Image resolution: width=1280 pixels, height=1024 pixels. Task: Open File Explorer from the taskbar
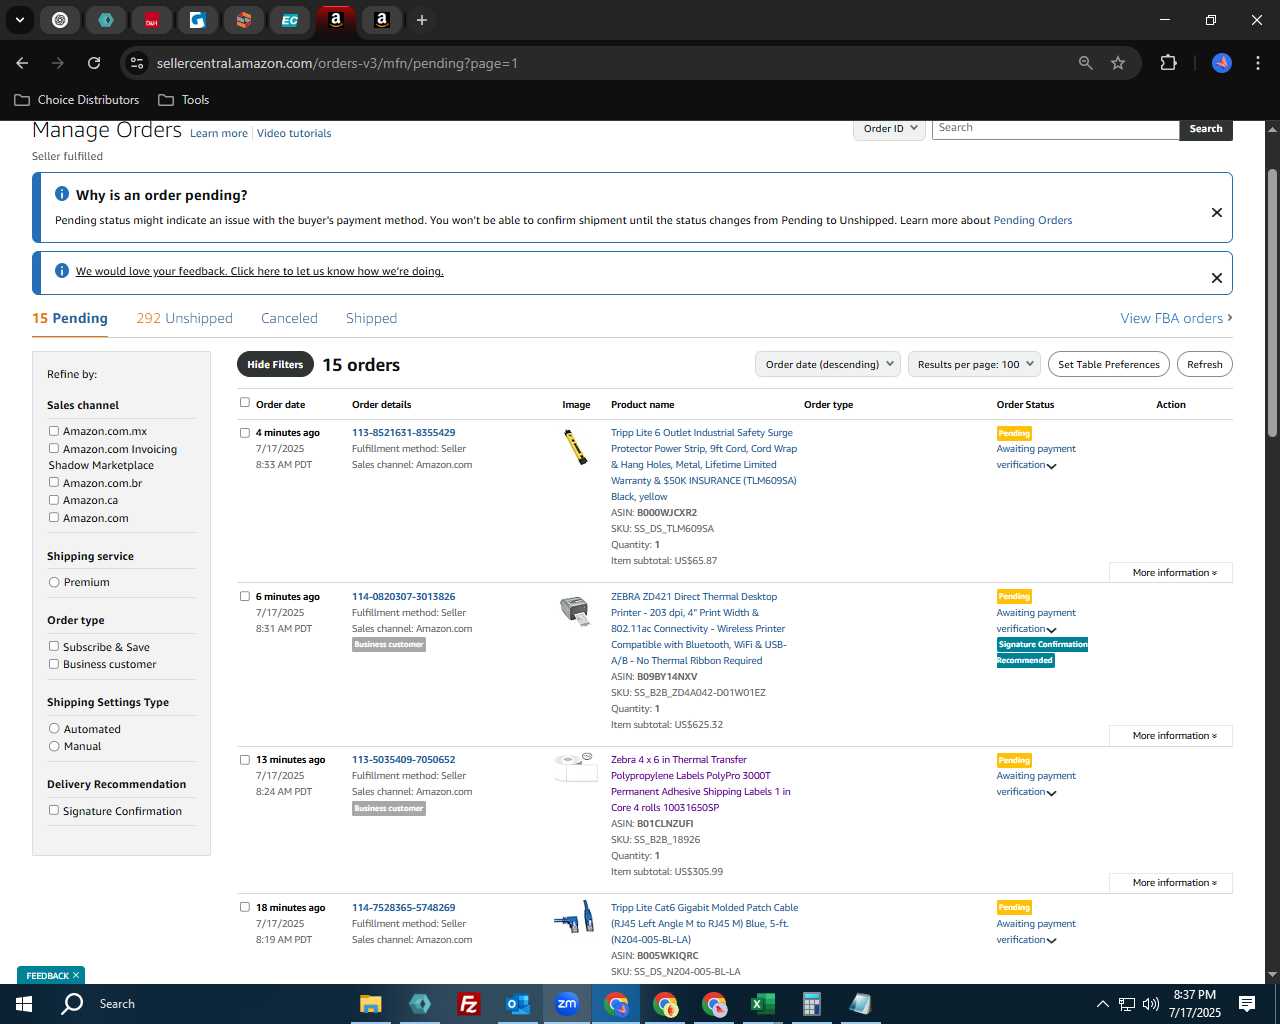[x=371, y=1004]
